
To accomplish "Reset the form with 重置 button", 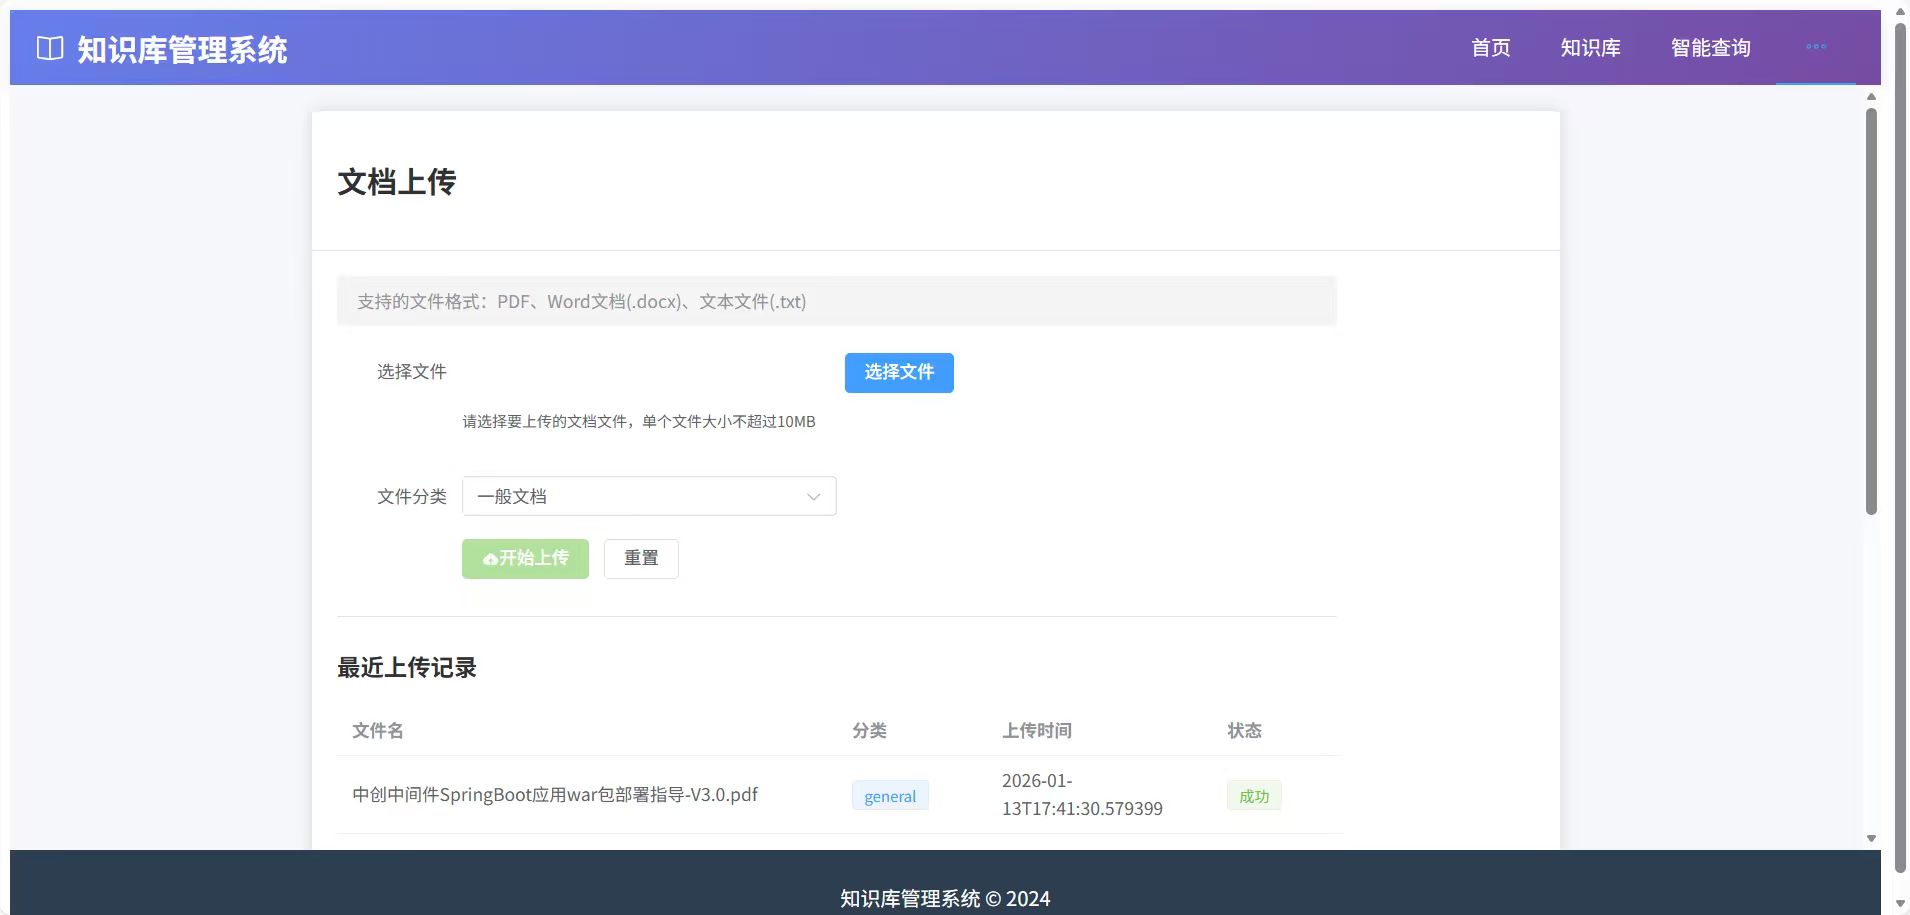I will tap(641, 558).
